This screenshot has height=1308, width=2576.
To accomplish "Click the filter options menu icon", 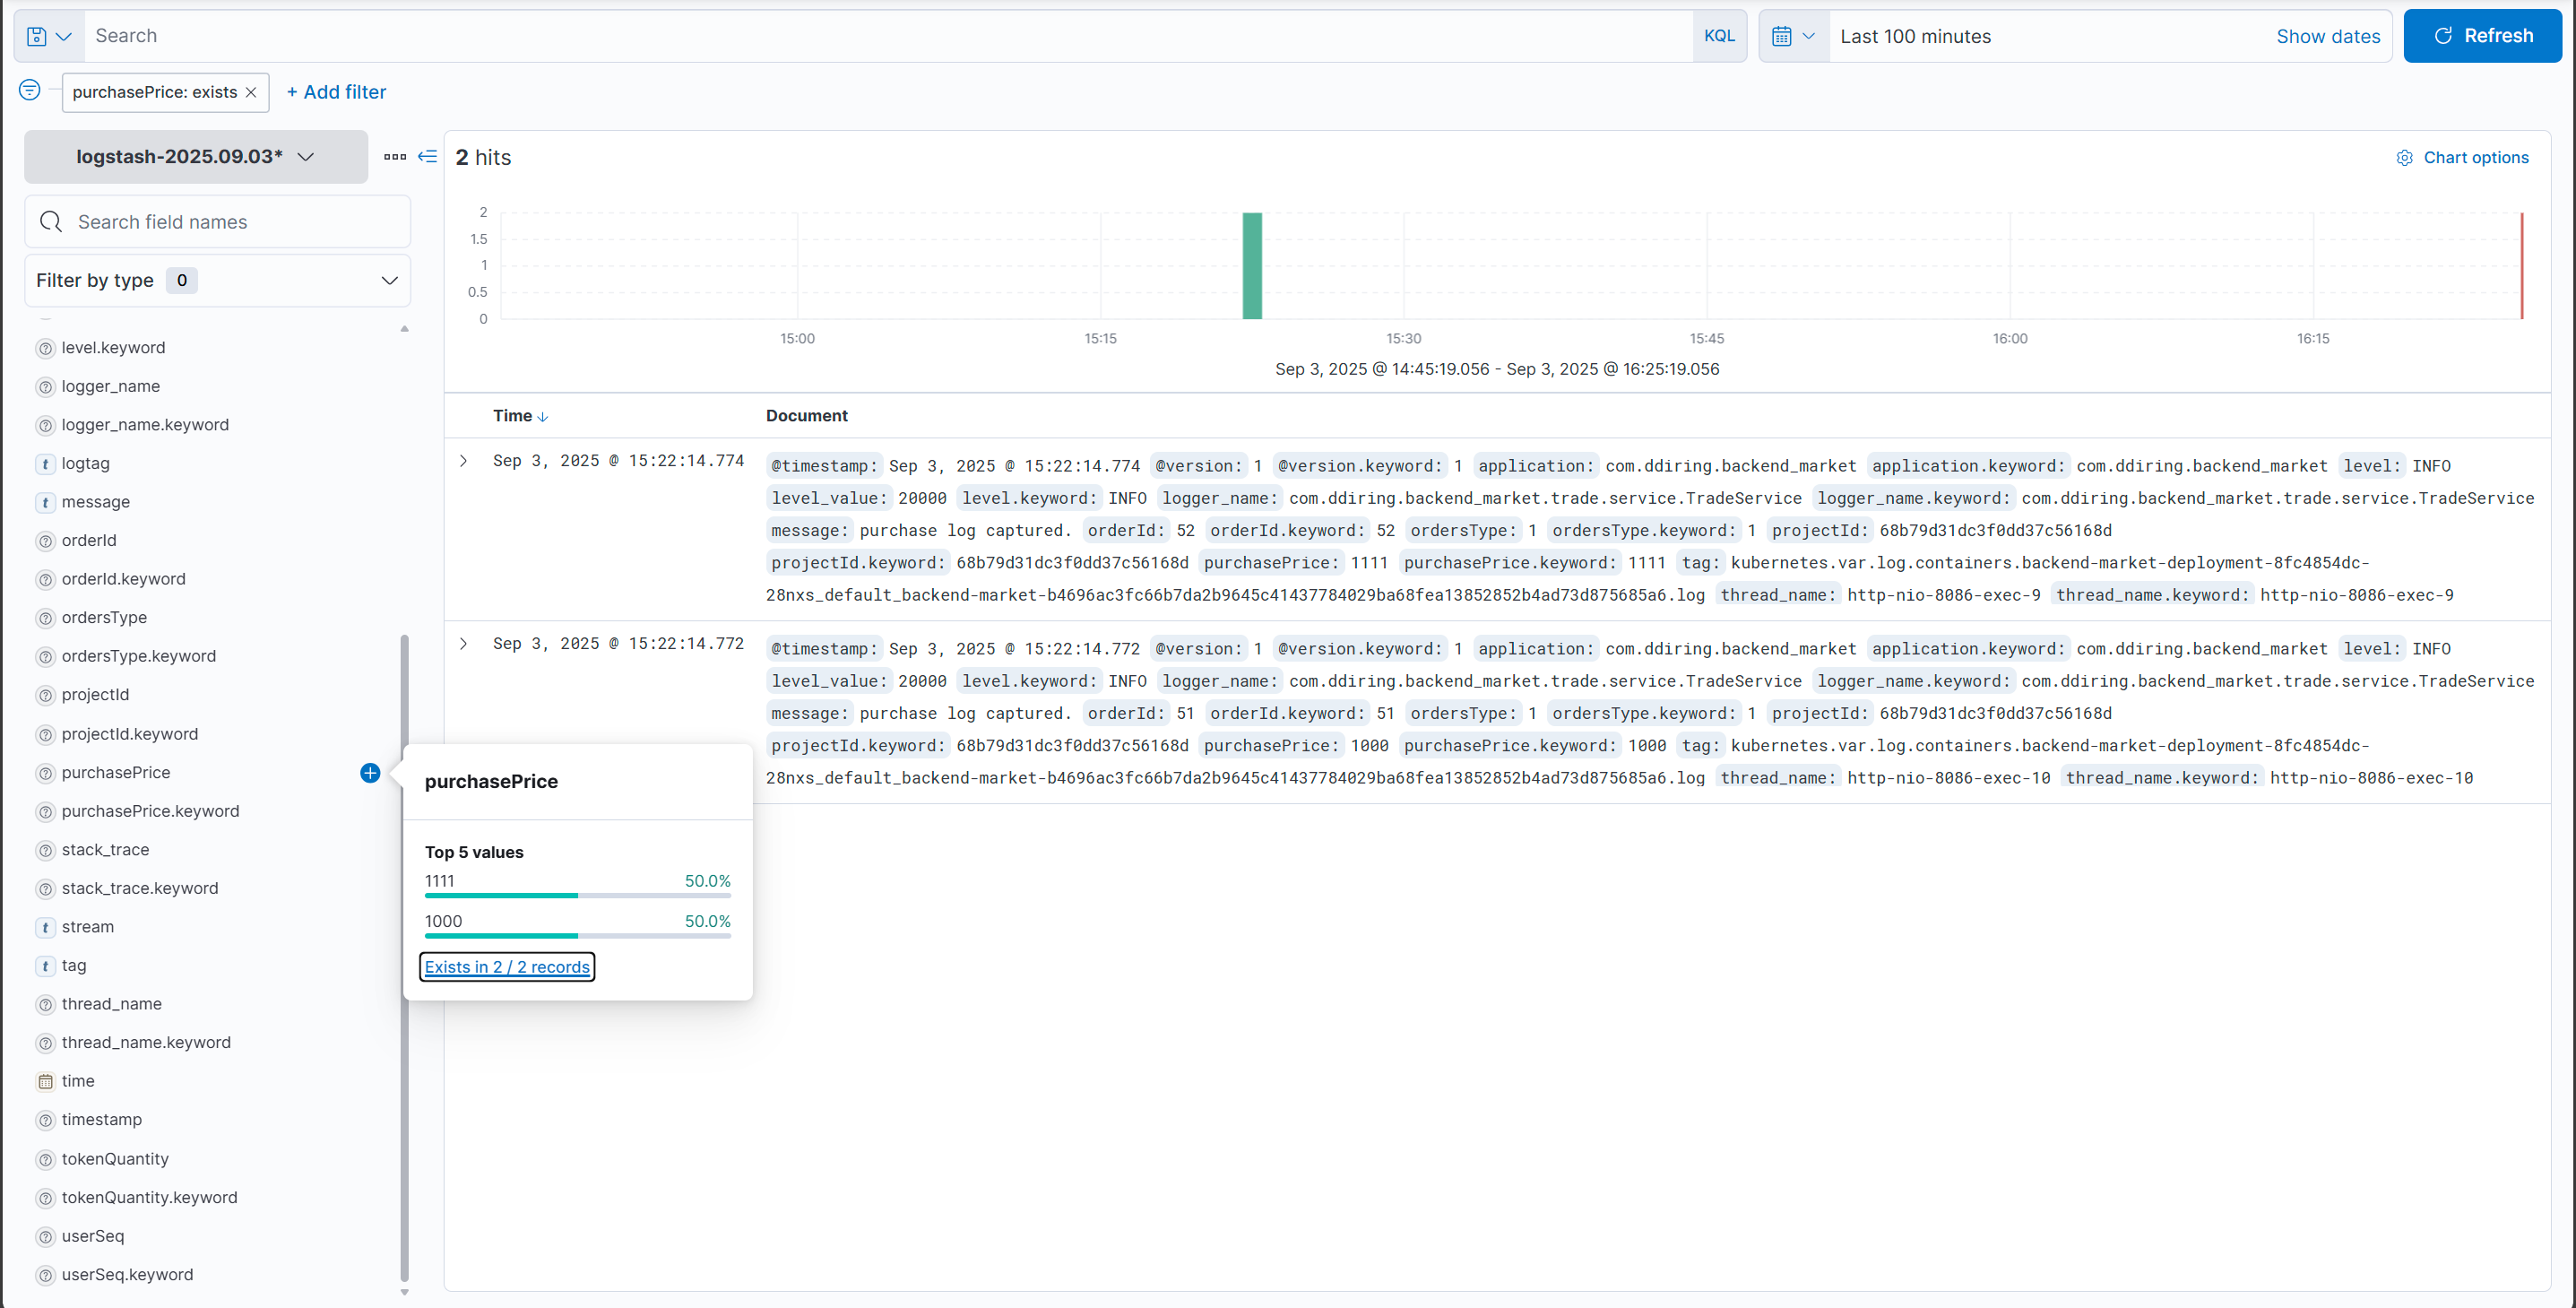I will [x=30, y=90].
